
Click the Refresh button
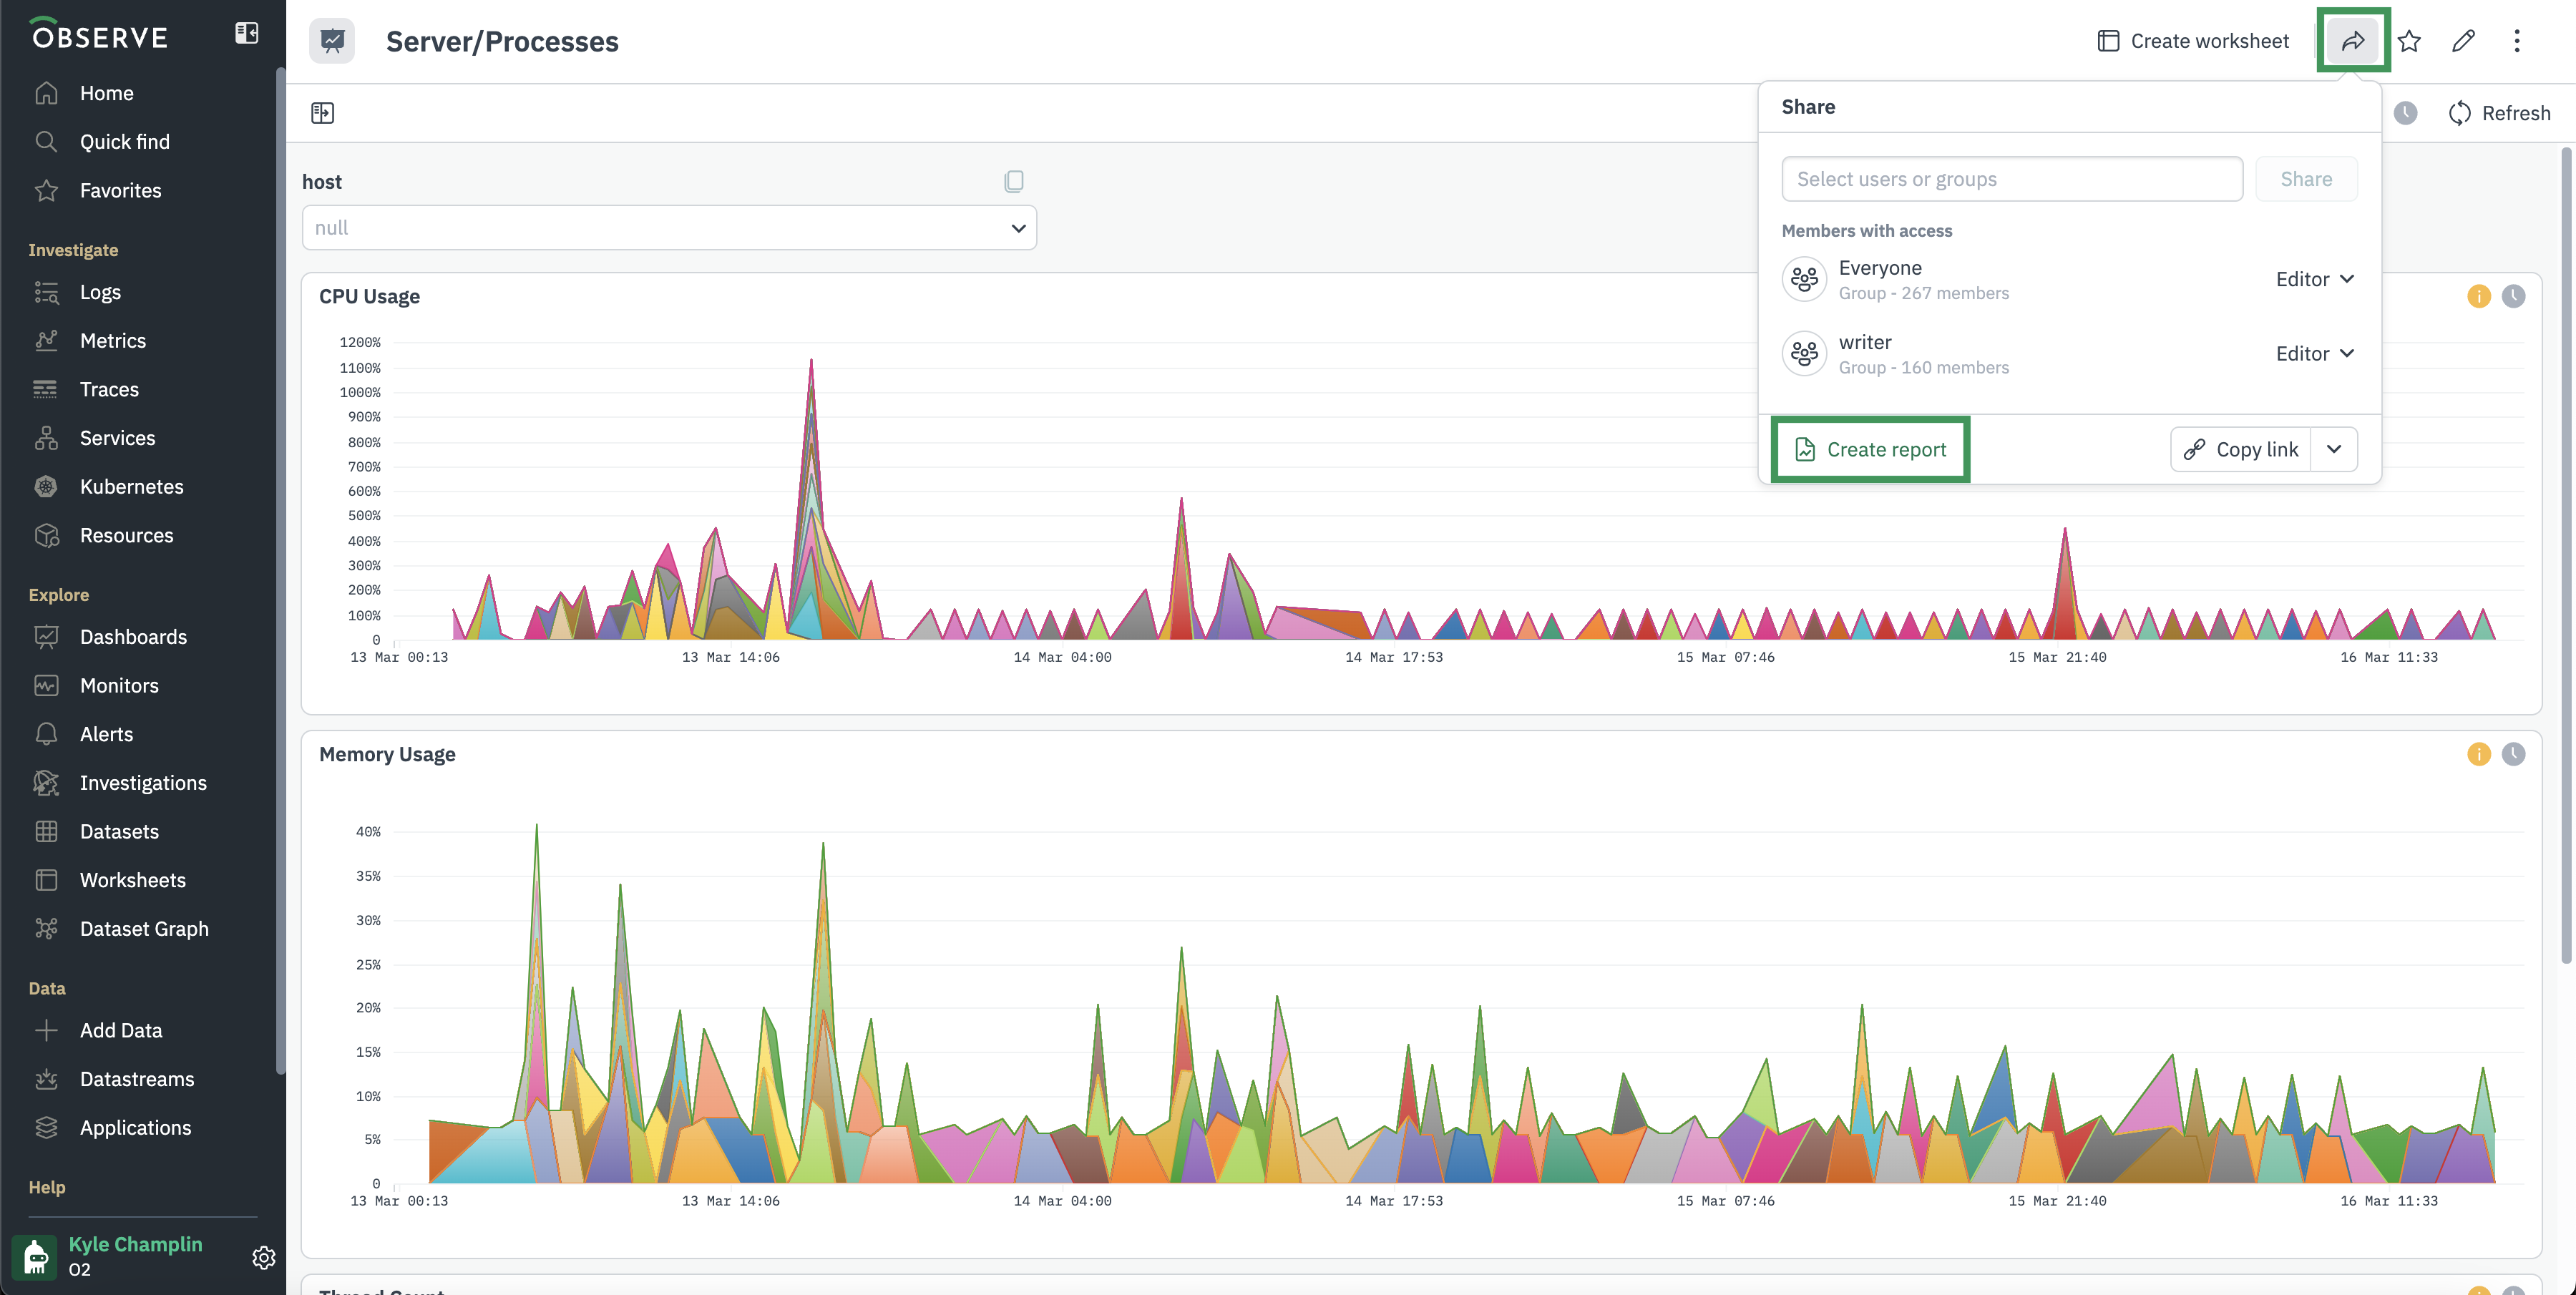click(2499, 113)
